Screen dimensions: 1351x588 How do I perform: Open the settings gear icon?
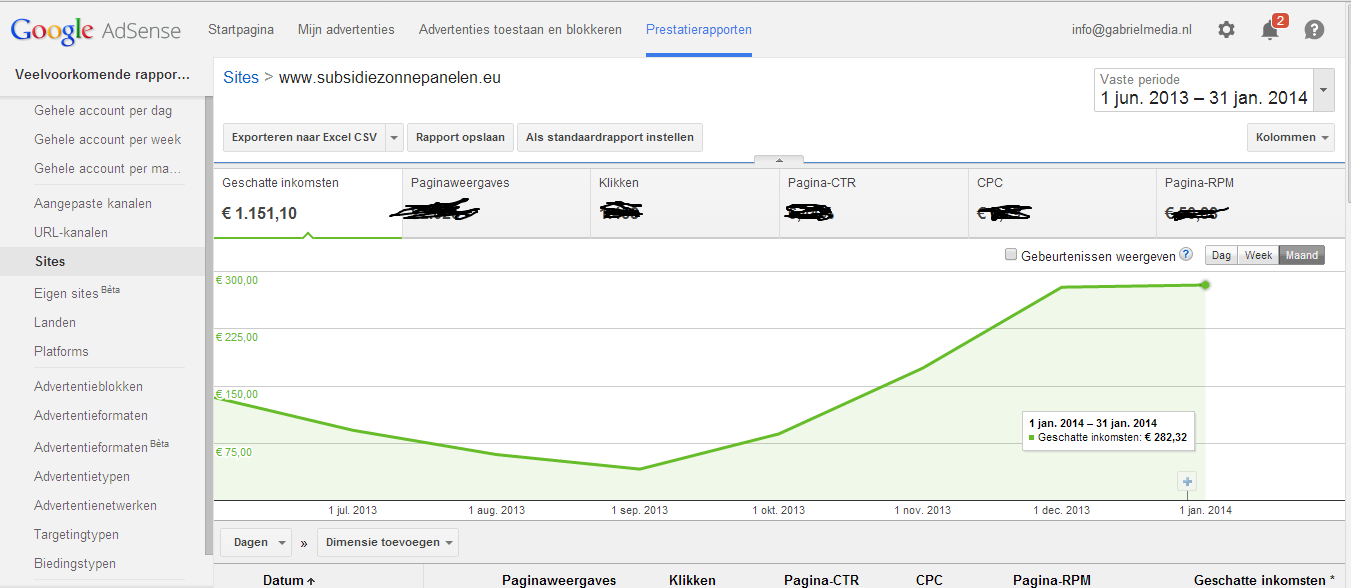point(1226,30)
